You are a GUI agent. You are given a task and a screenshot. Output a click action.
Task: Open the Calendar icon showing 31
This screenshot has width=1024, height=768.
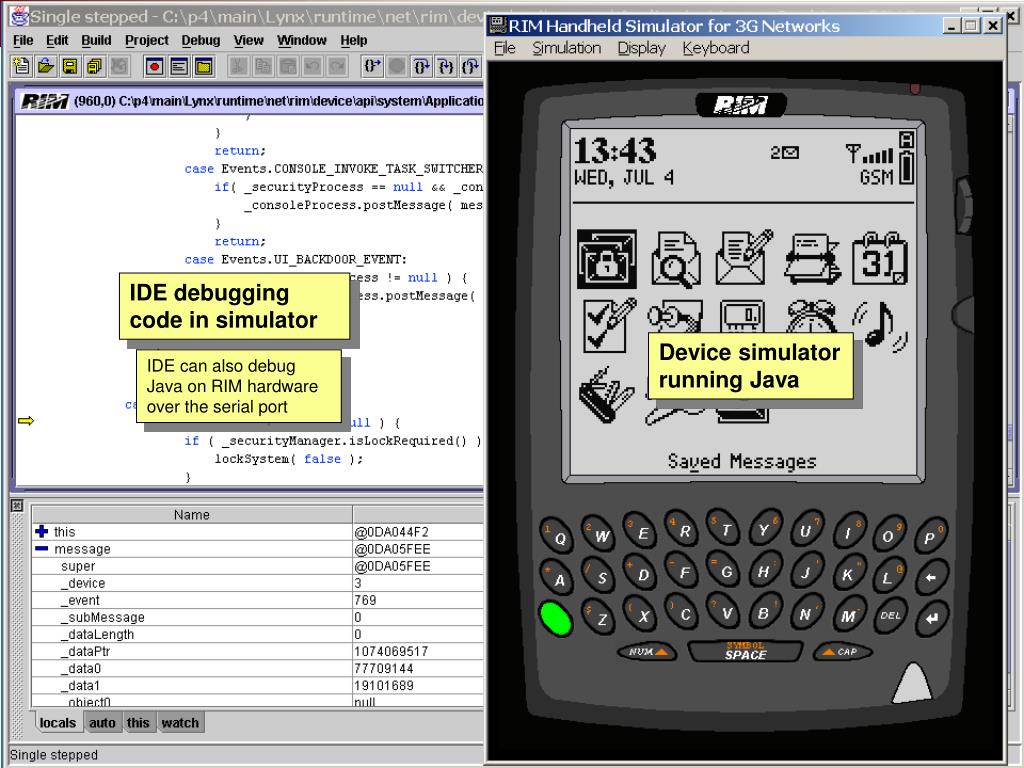[880, 259]
